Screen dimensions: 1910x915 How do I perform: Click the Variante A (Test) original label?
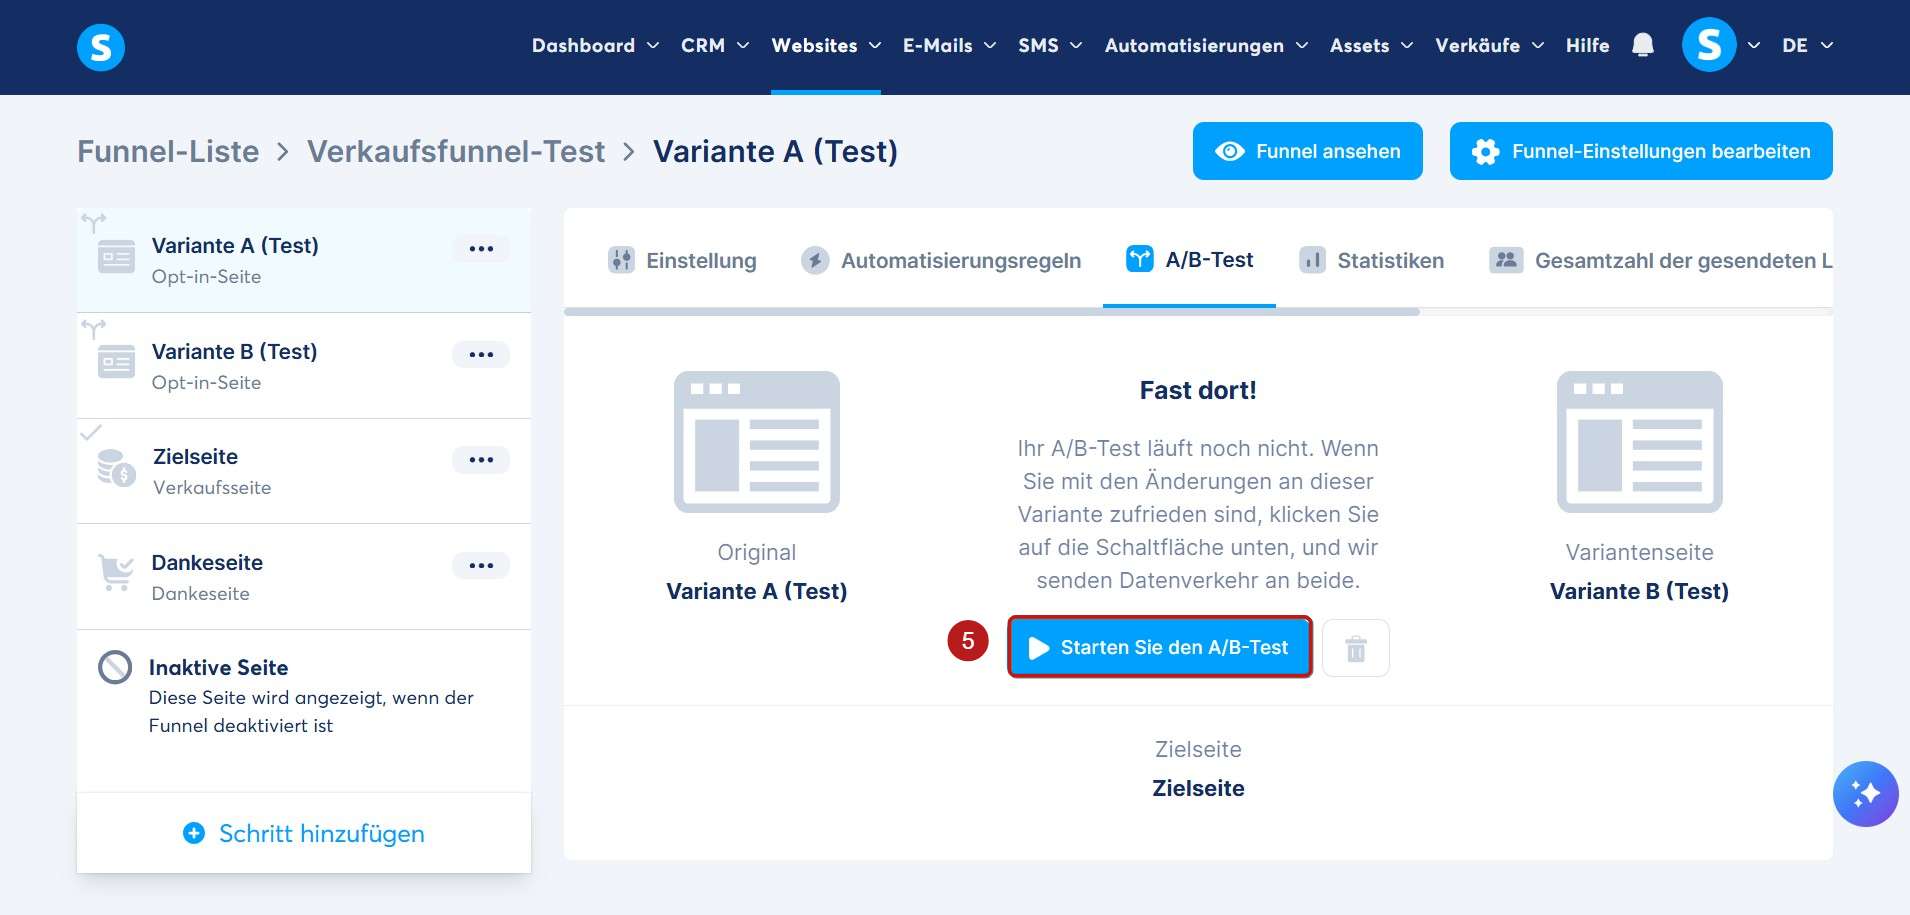(757, 591)
